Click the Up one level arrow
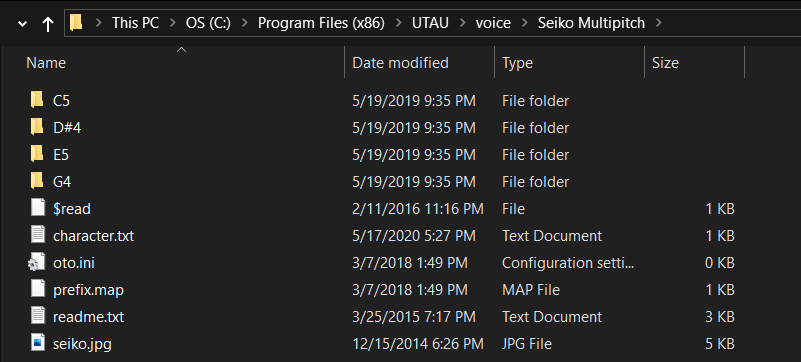 pos(48,23)
